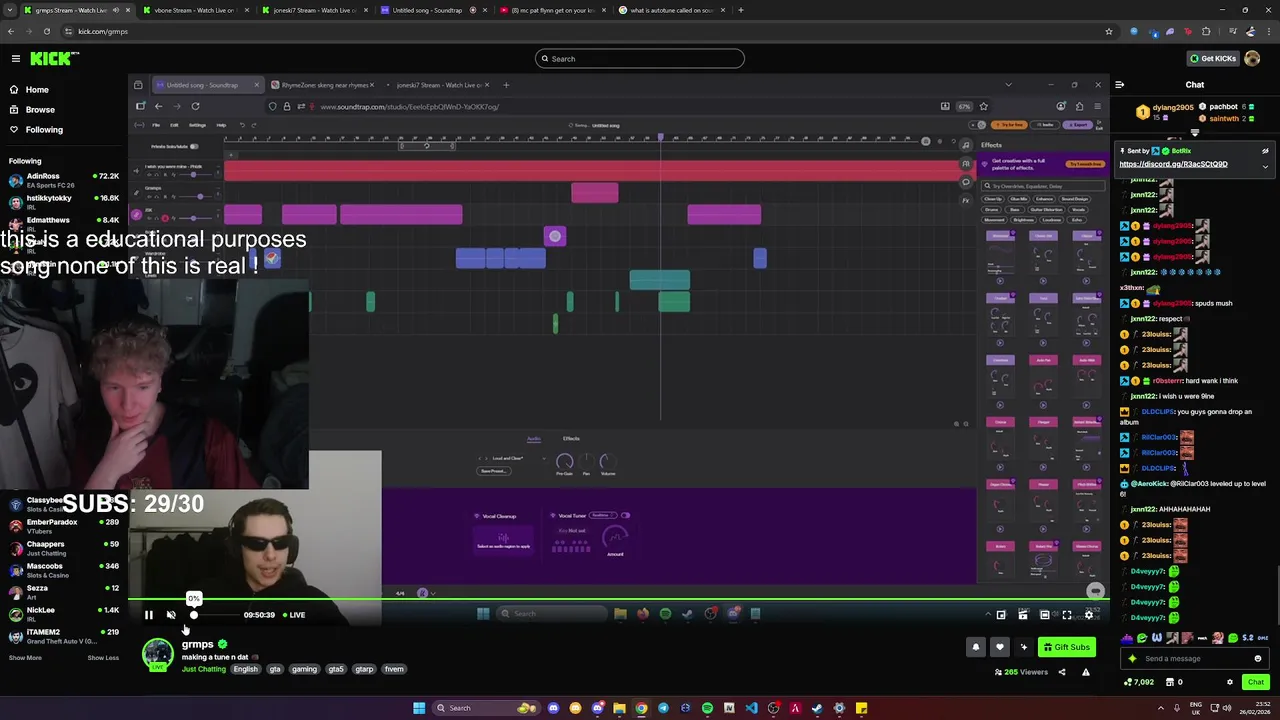This screenshot has width=1280, height=720.
Task: Unmute the stream volume icon
Action: pyautogui.click(x=171, y=615)
